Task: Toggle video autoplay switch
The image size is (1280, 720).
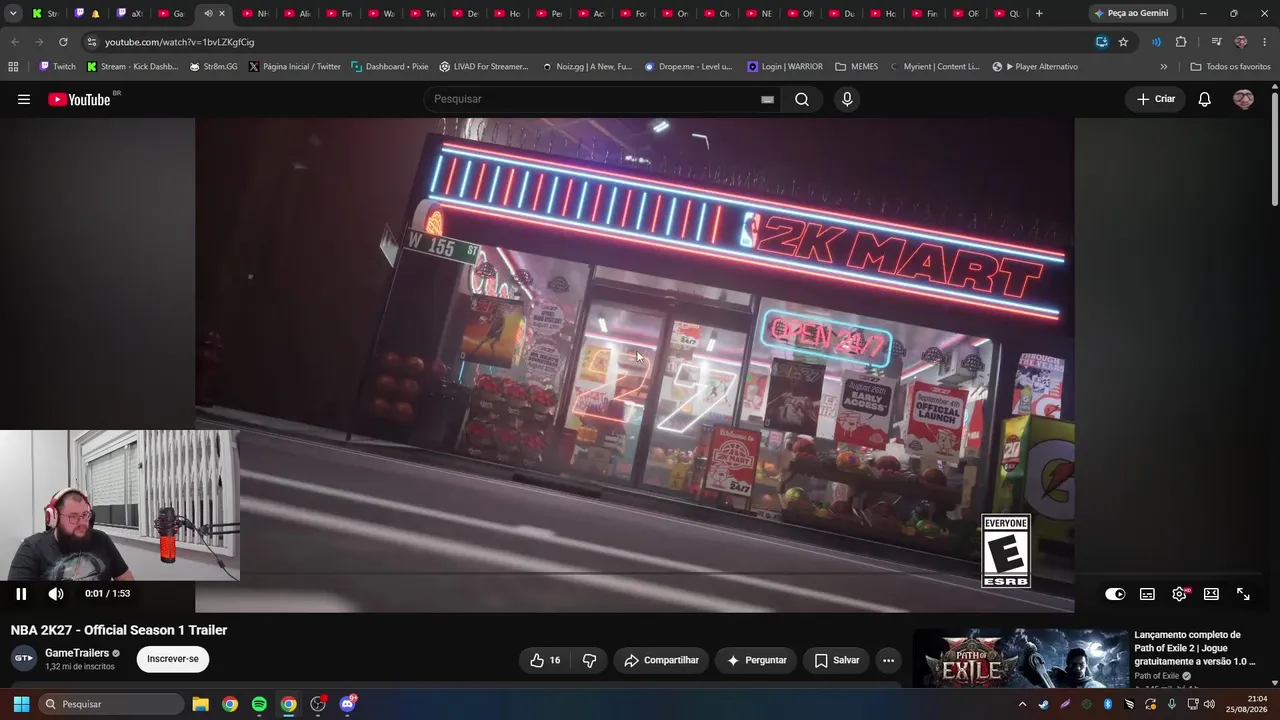Action: 1115,594
